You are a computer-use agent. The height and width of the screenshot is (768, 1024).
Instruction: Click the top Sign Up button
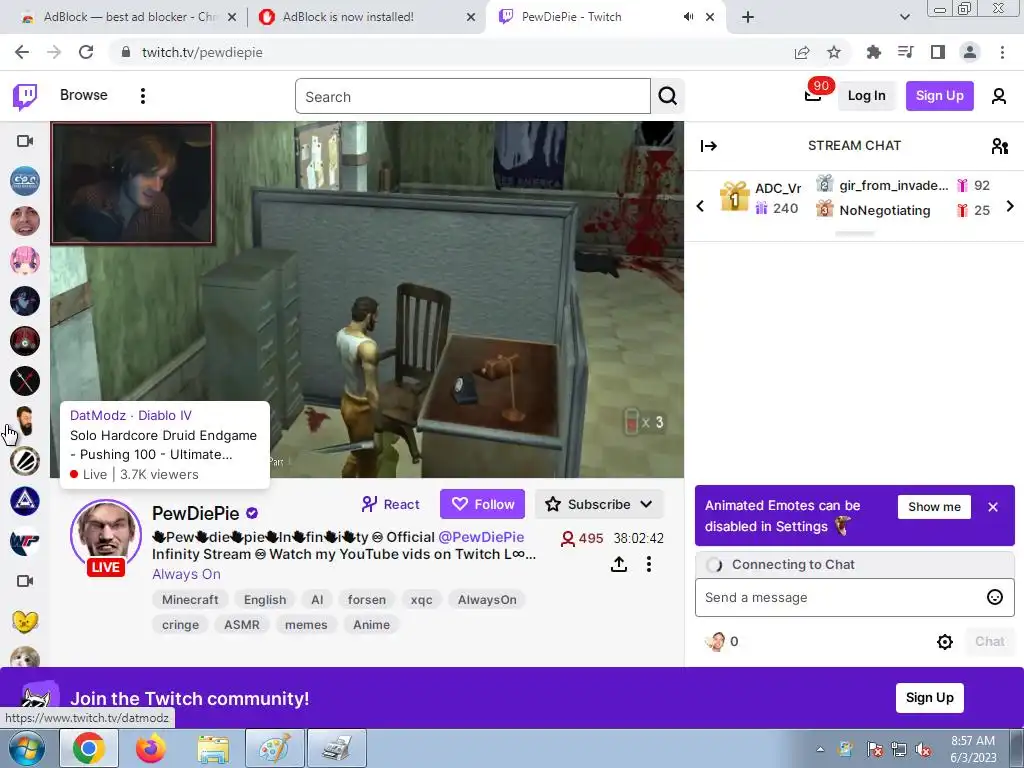tap(939, 96)
